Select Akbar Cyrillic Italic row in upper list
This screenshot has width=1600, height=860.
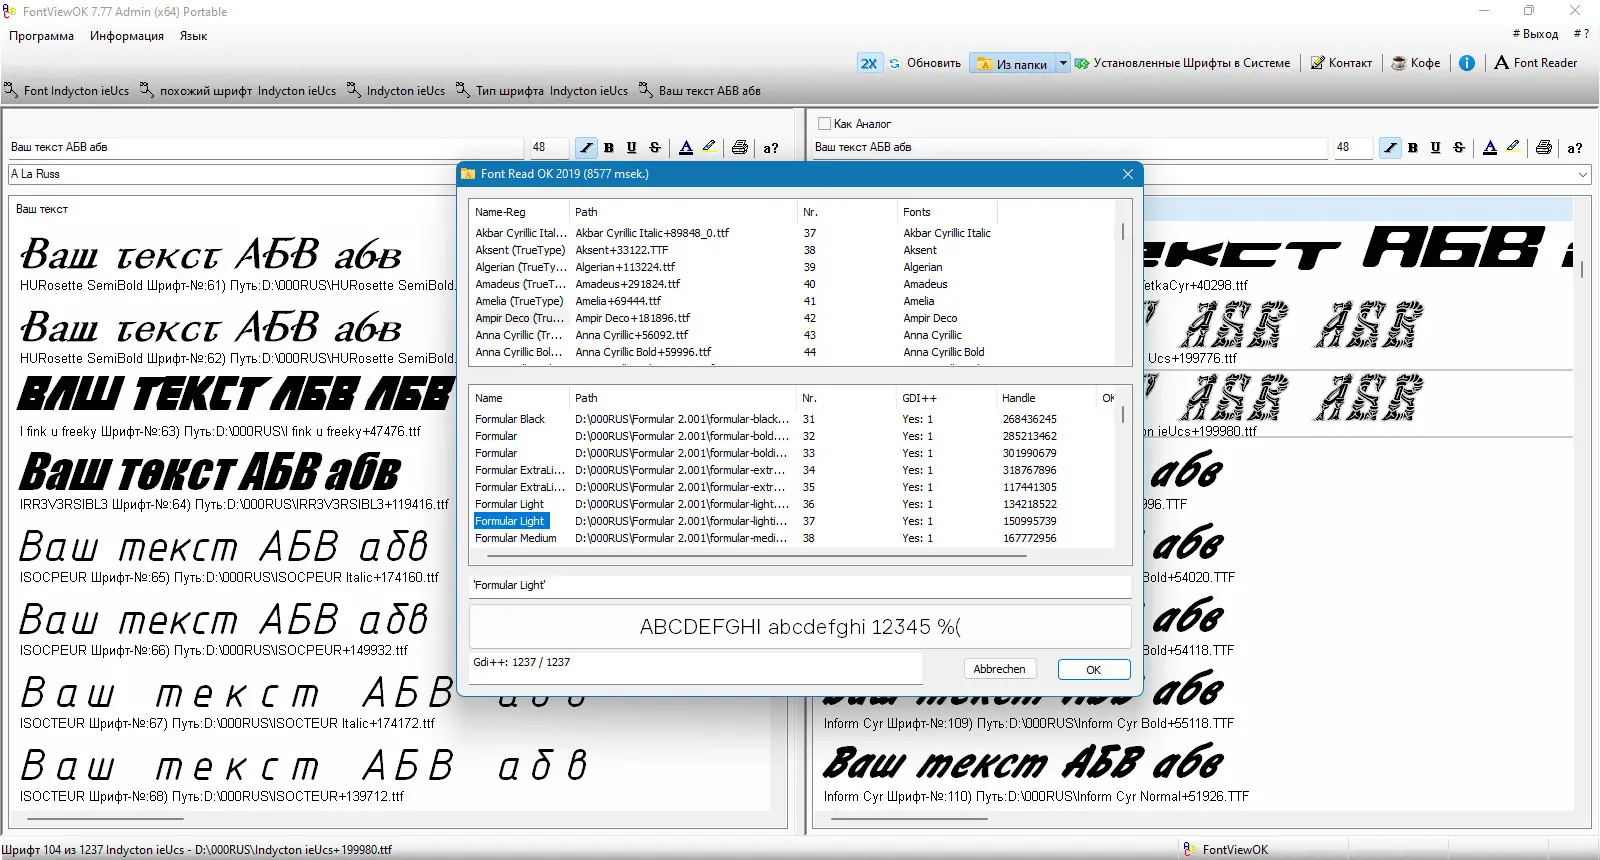coord(794,233)
